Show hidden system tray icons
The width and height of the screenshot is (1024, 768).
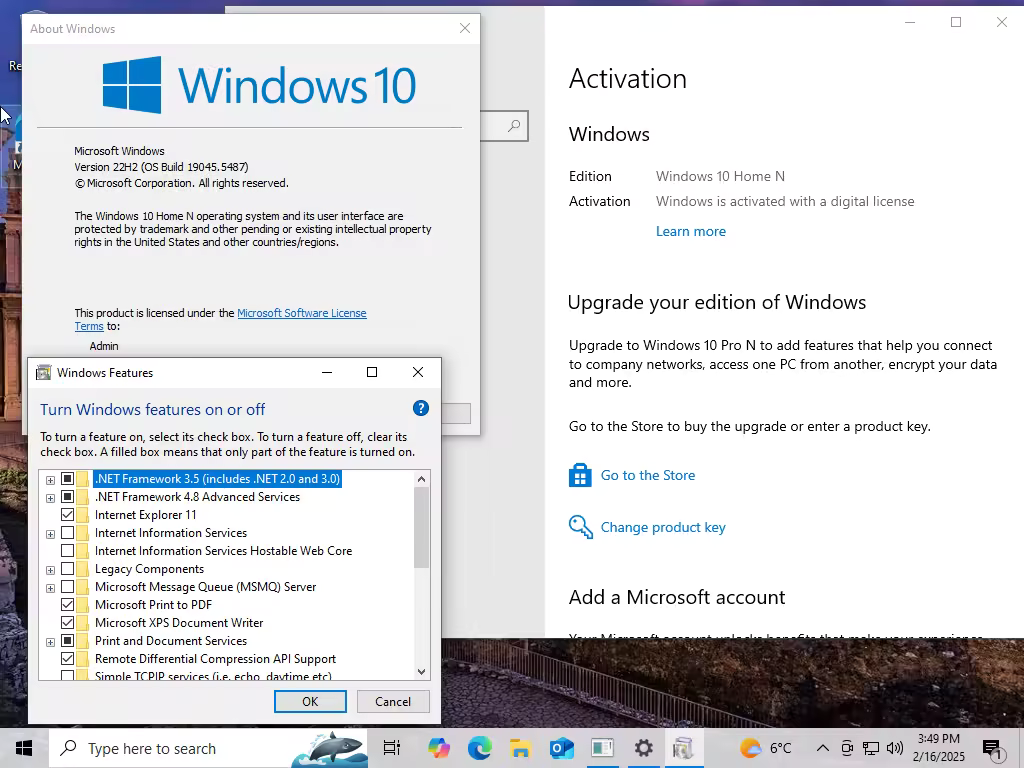(x=823, y=748)
